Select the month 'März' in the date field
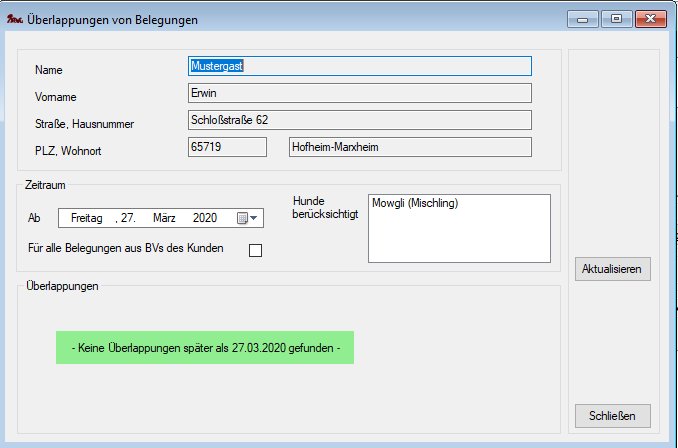 point(165,218)
